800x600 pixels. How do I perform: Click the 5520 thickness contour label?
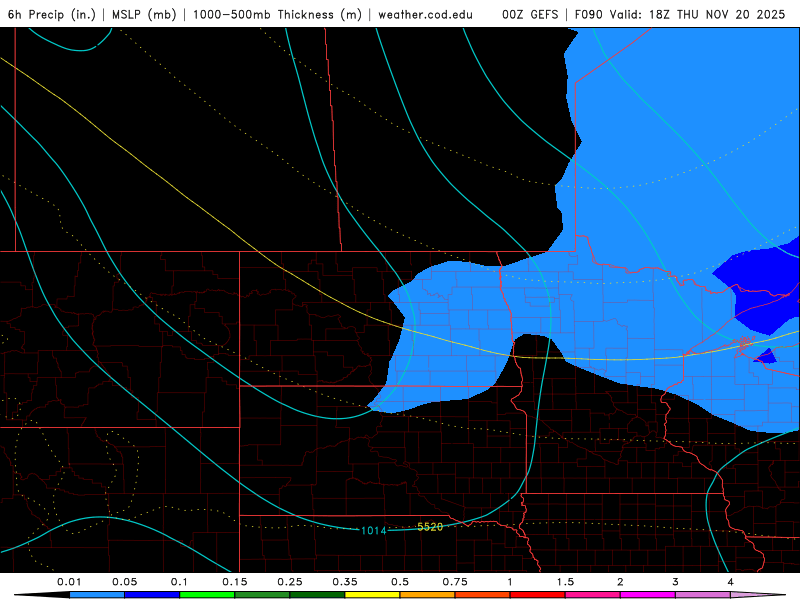430,527
